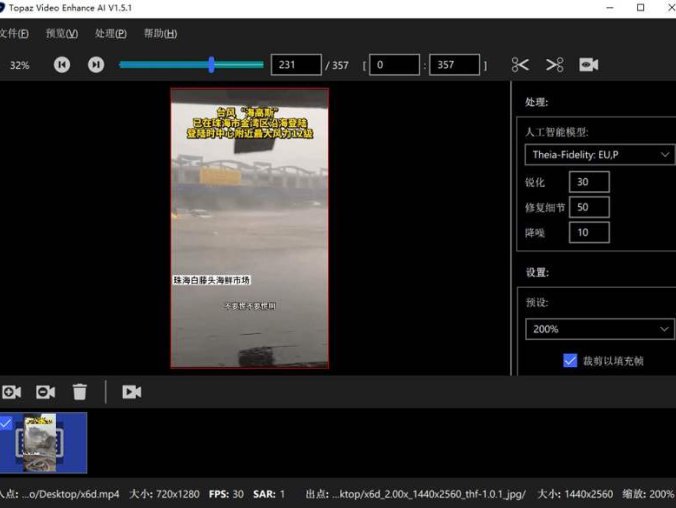Click the SAR: 1 status text

[x=269, y=494]
